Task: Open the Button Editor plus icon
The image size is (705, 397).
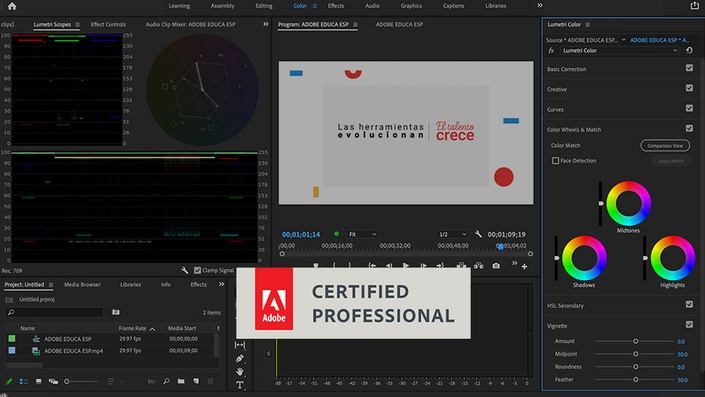Action: point(524,267)
